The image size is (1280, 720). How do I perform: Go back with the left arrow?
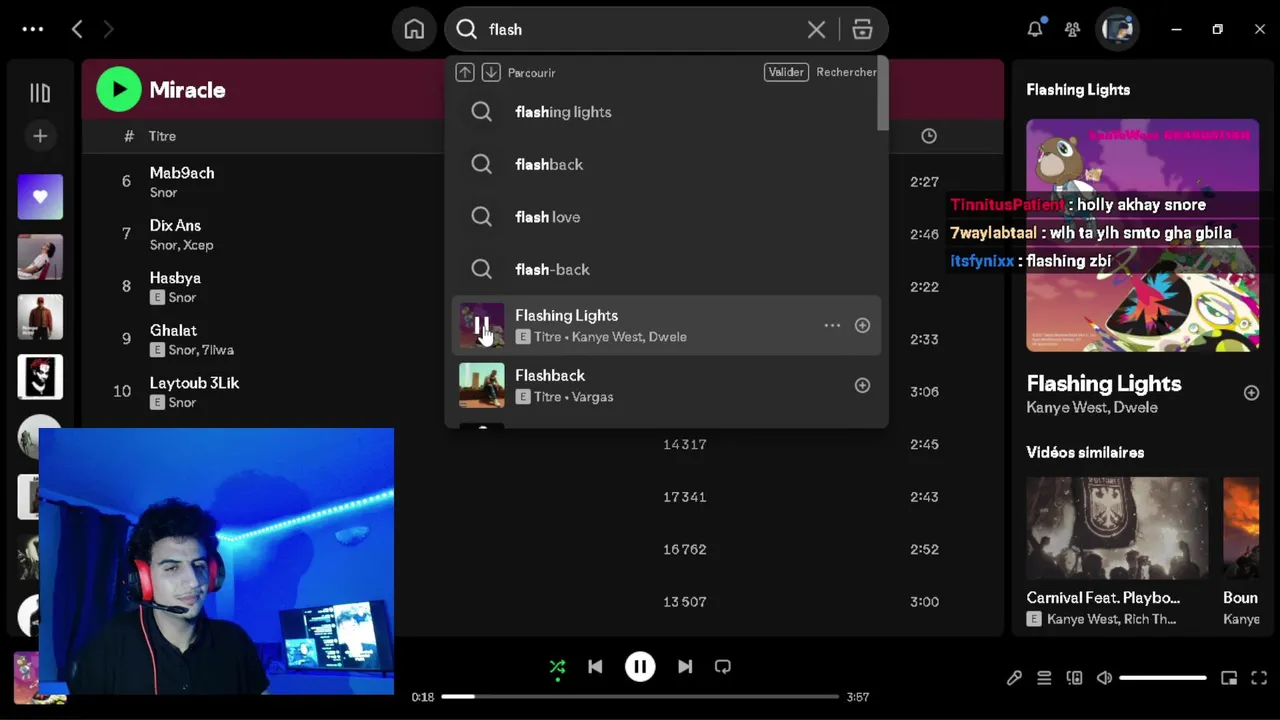(x=77, y=29)
